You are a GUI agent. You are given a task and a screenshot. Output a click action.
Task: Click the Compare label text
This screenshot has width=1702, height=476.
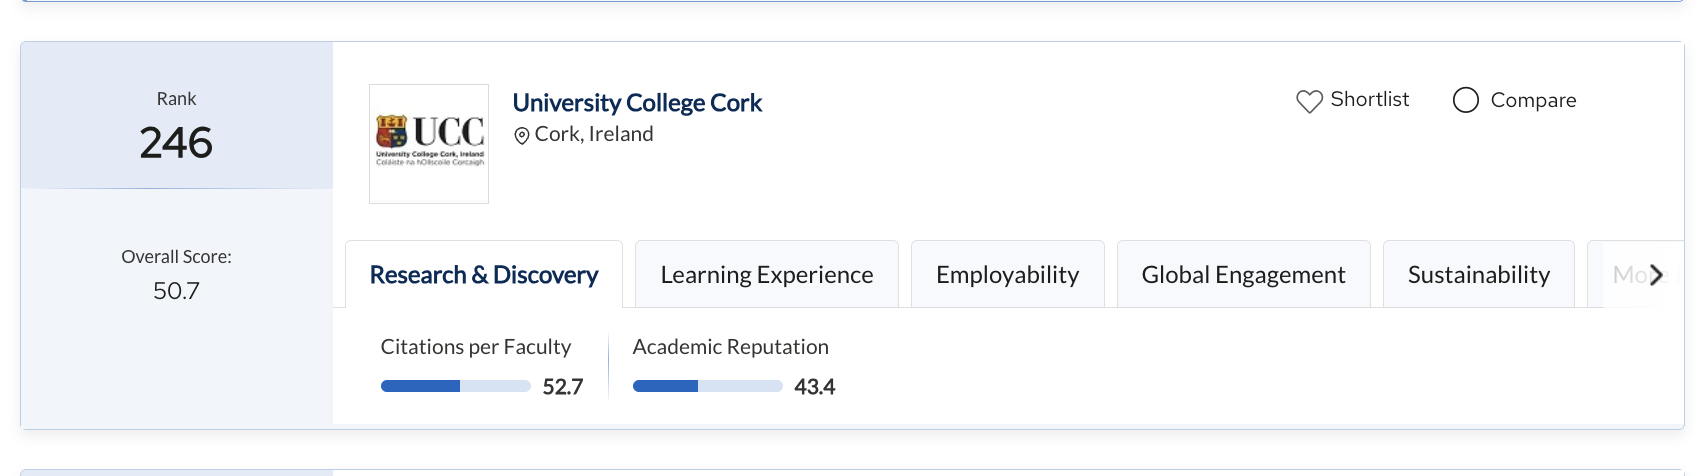(1533, 100)
